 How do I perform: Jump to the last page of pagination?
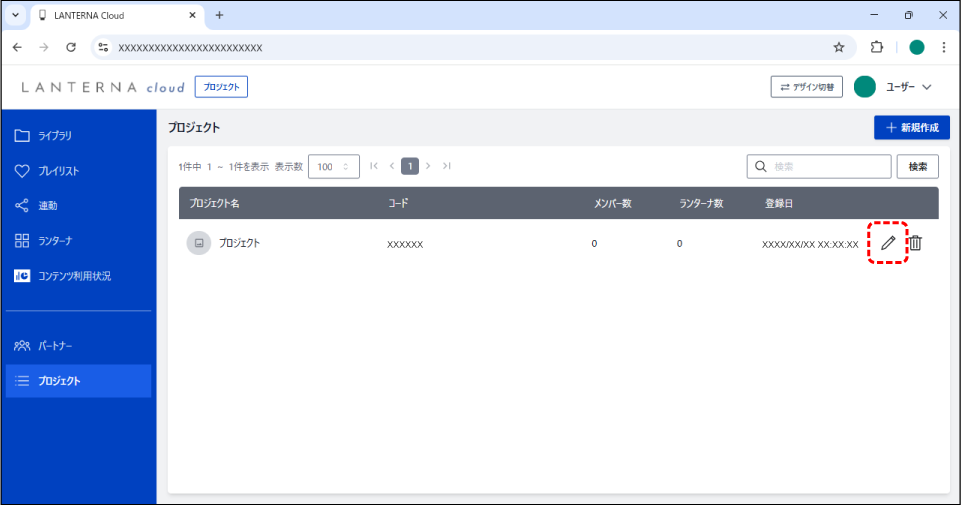pos(446,166)
